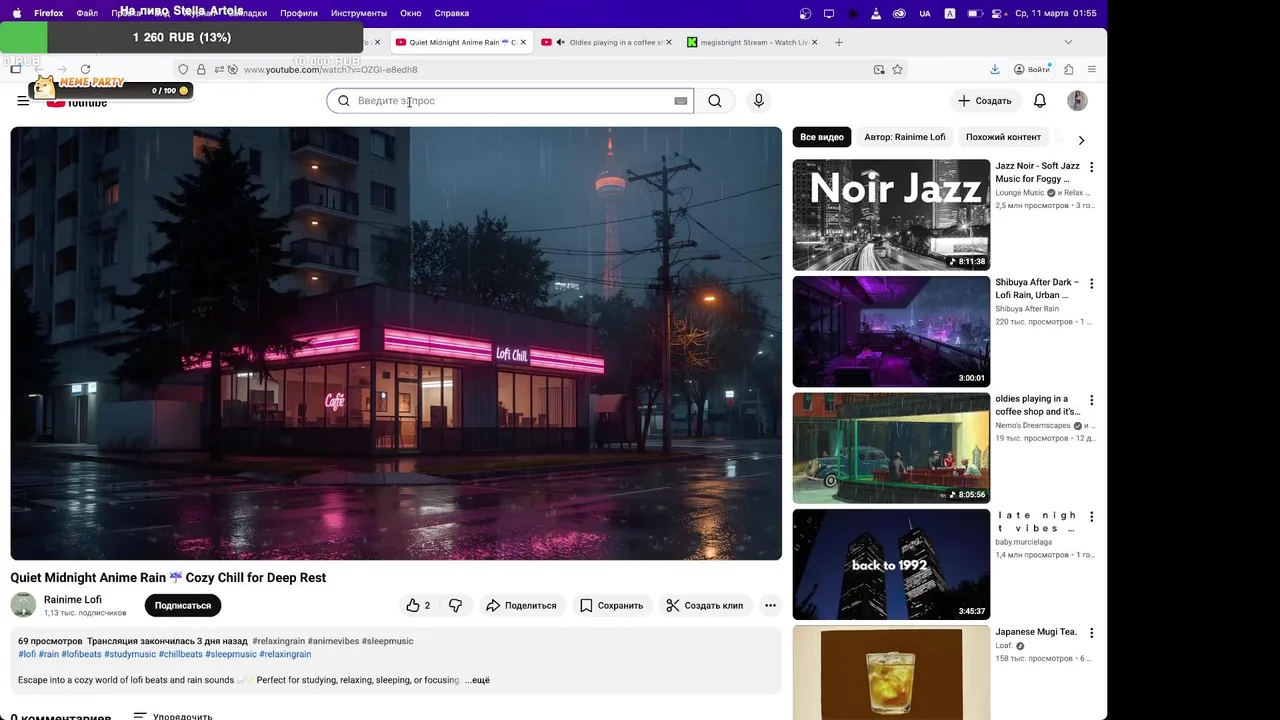Image resolution: width=1280 pixels, height=720 pixels.
Task: Open the Apple menu
Action: [16, 13]
